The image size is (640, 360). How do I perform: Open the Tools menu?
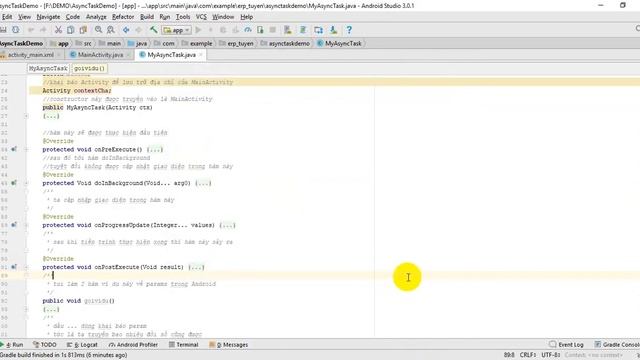tap(183, 17)
